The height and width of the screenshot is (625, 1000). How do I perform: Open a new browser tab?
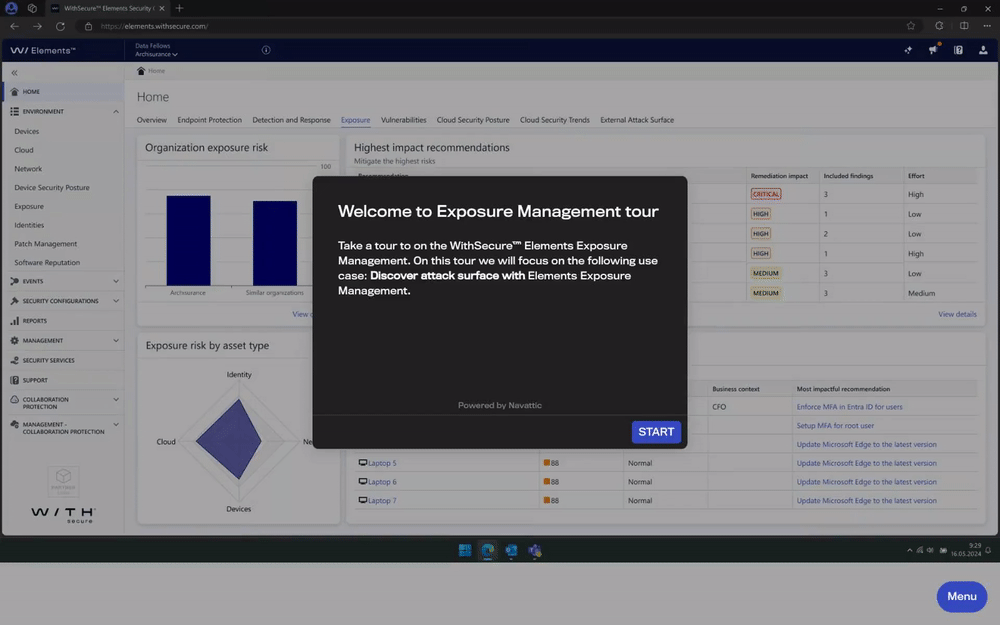pyautogui.click(x=179, y=8)
